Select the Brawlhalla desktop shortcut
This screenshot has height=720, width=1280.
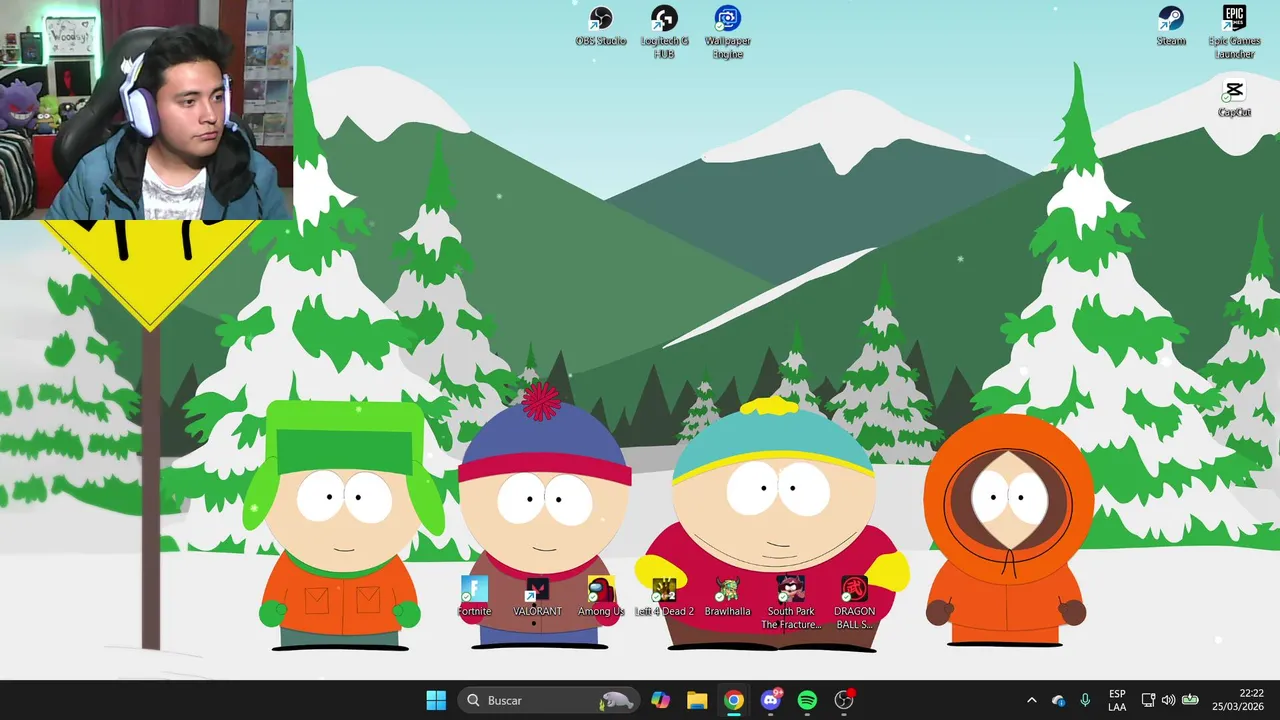727,597
